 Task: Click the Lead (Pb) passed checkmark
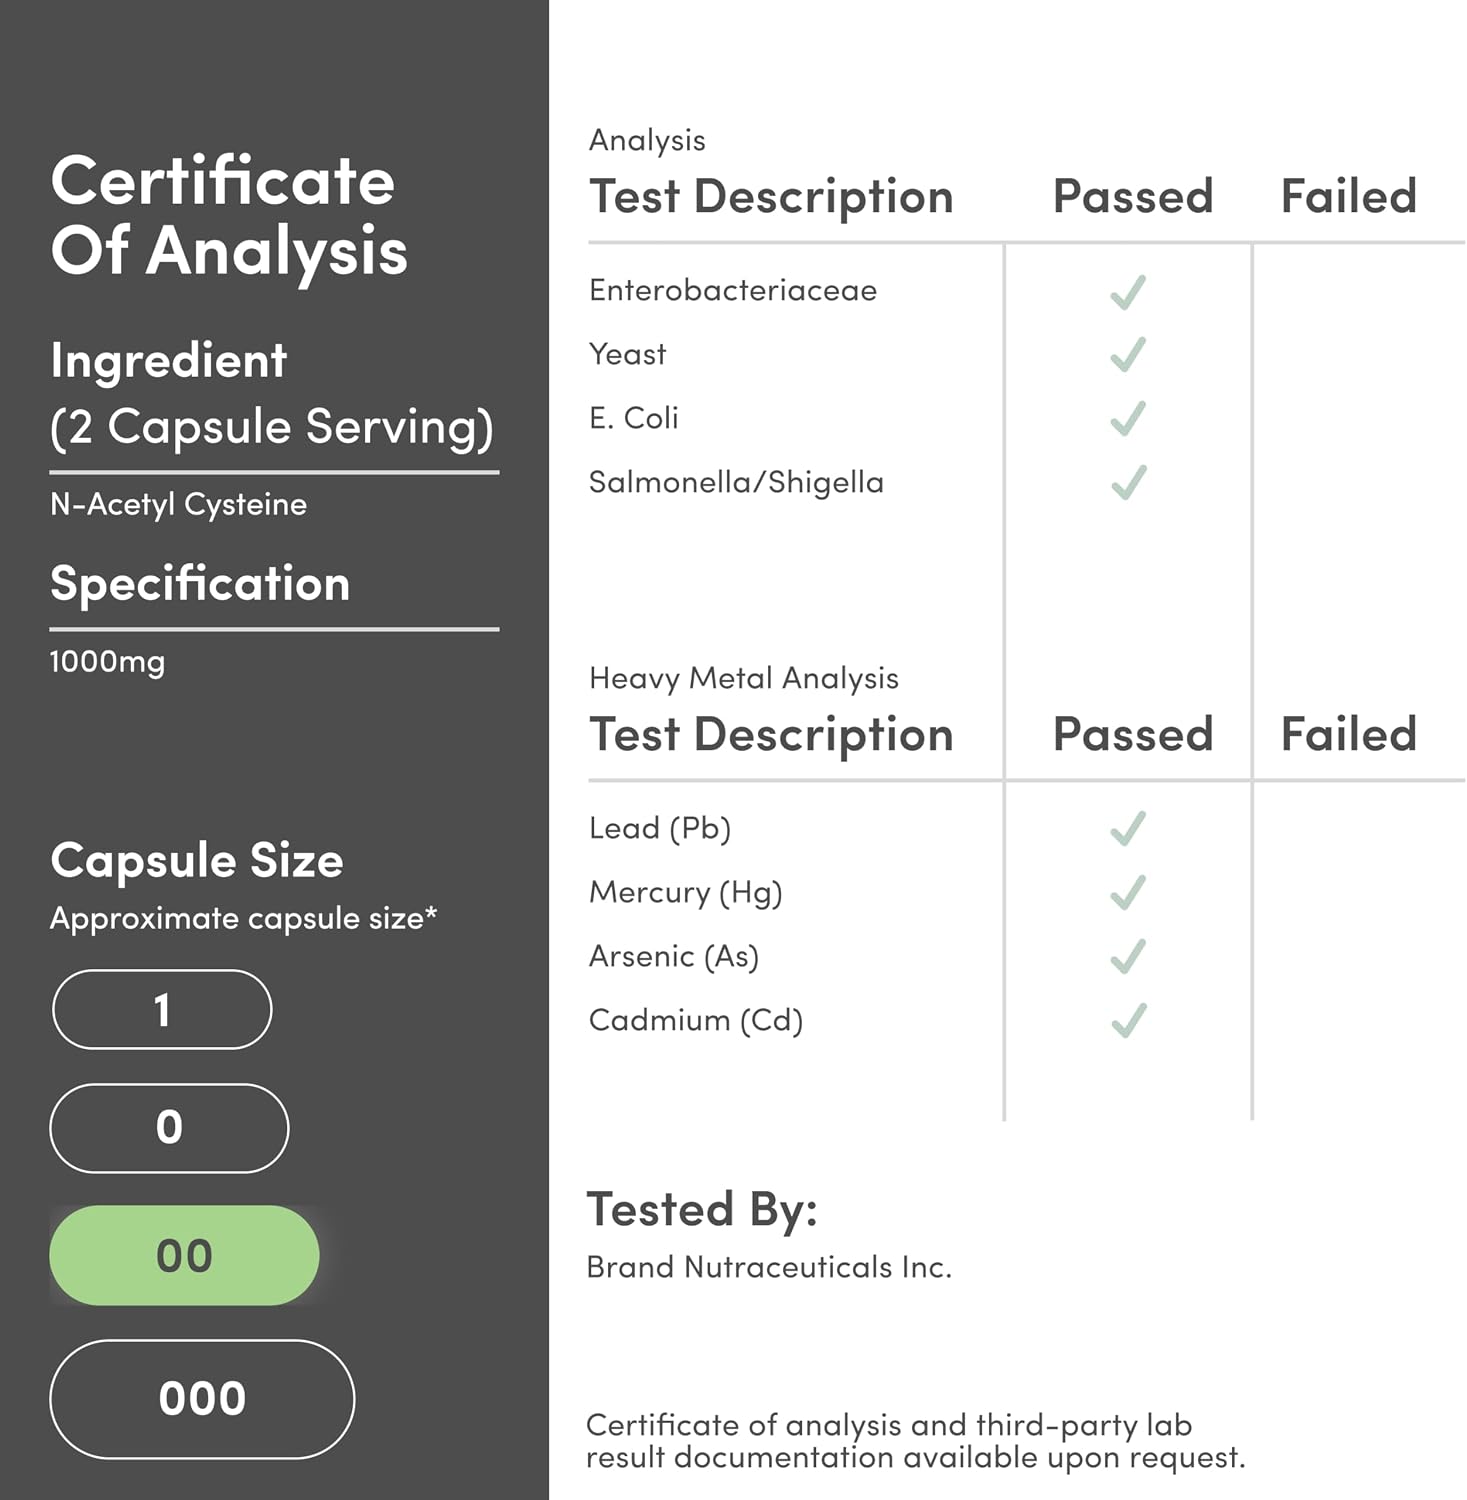tap(1128, 829)
